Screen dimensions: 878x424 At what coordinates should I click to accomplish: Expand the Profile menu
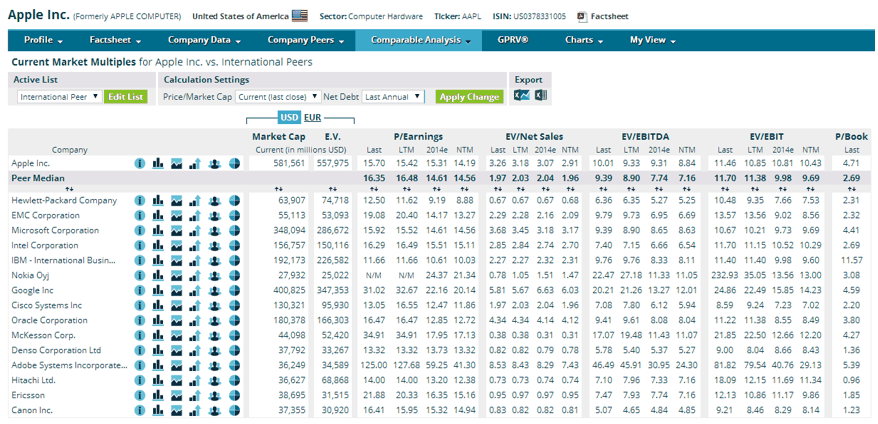[x=43, y=40]
